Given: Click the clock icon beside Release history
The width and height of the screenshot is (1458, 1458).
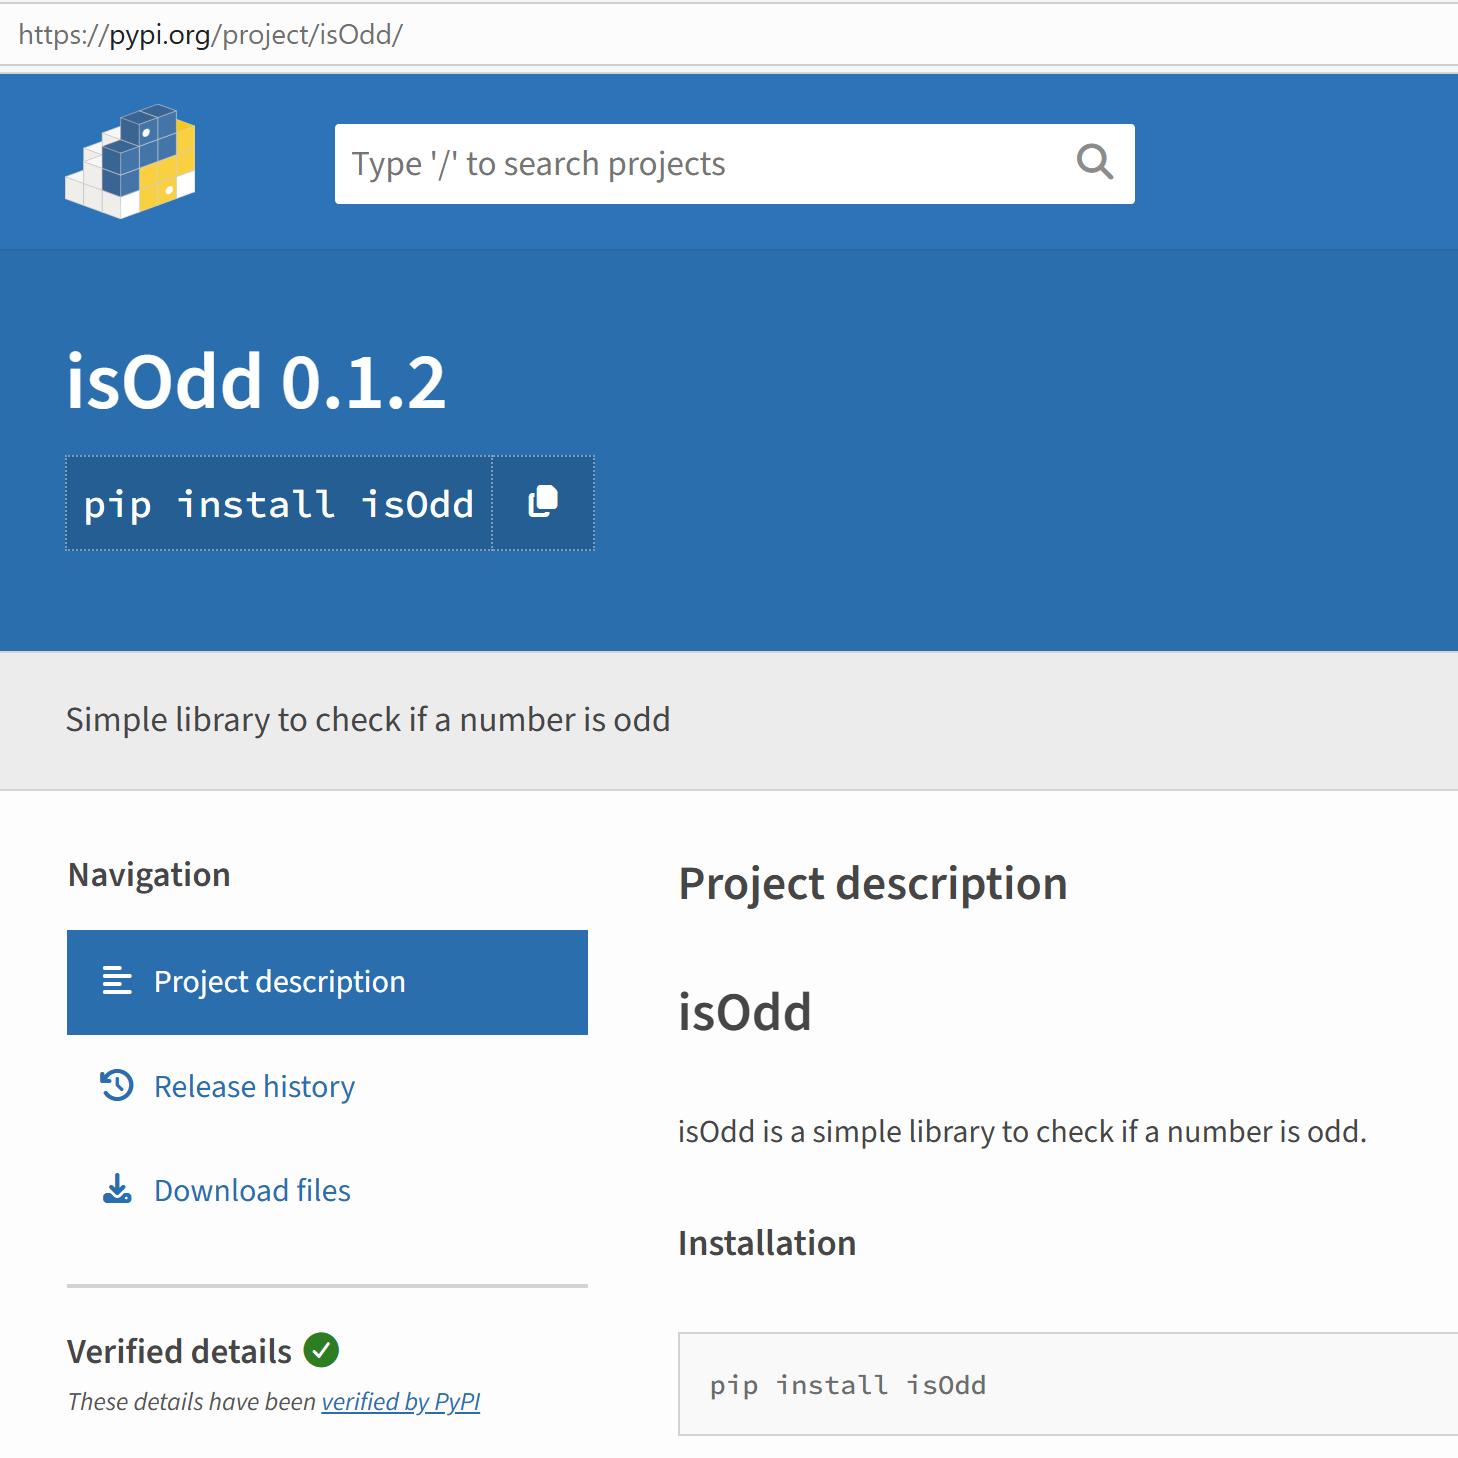Looking at the screenshot, I should (117, 1085).
